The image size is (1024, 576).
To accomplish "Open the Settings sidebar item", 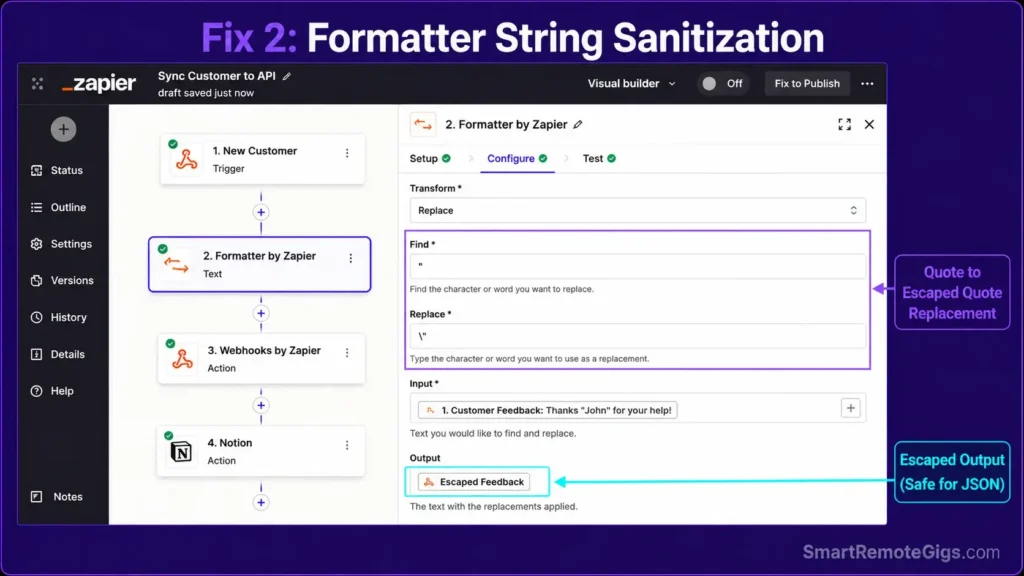I will tap(61, 244).
